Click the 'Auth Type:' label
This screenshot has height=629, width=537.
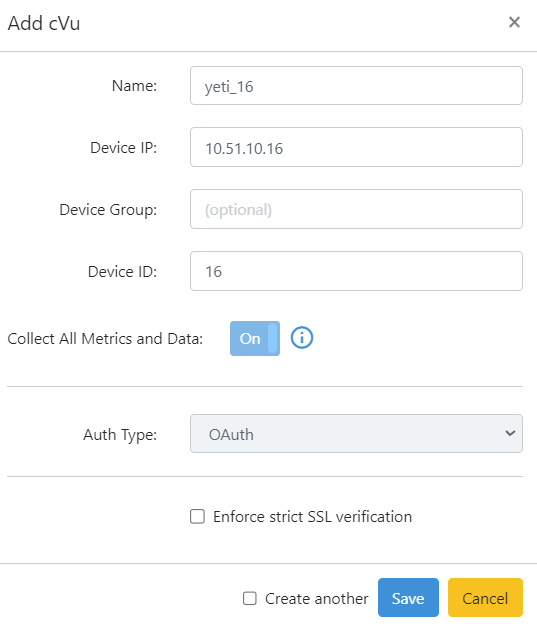tap(120, 435)
